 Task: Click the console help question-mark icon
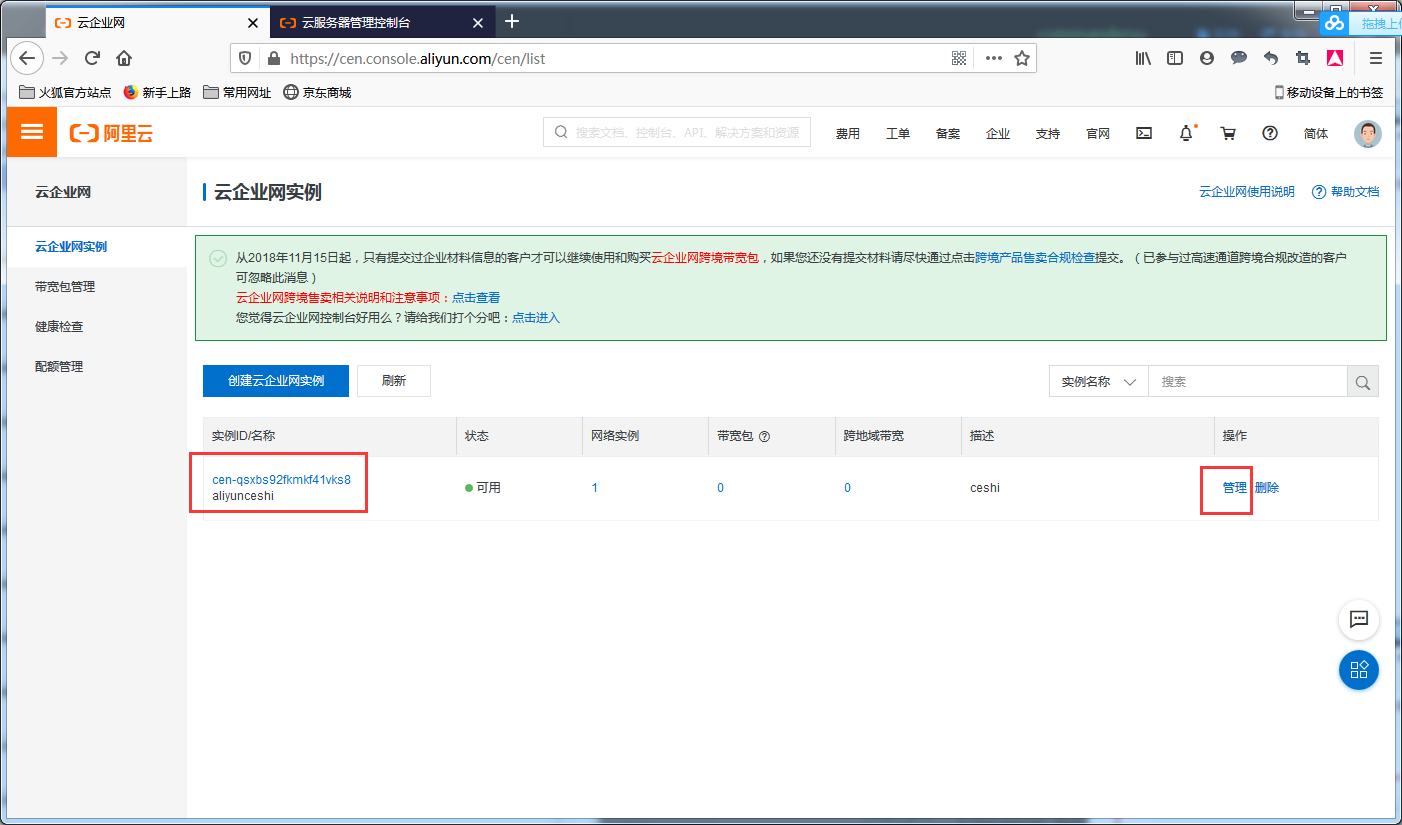click(1269, 132)
